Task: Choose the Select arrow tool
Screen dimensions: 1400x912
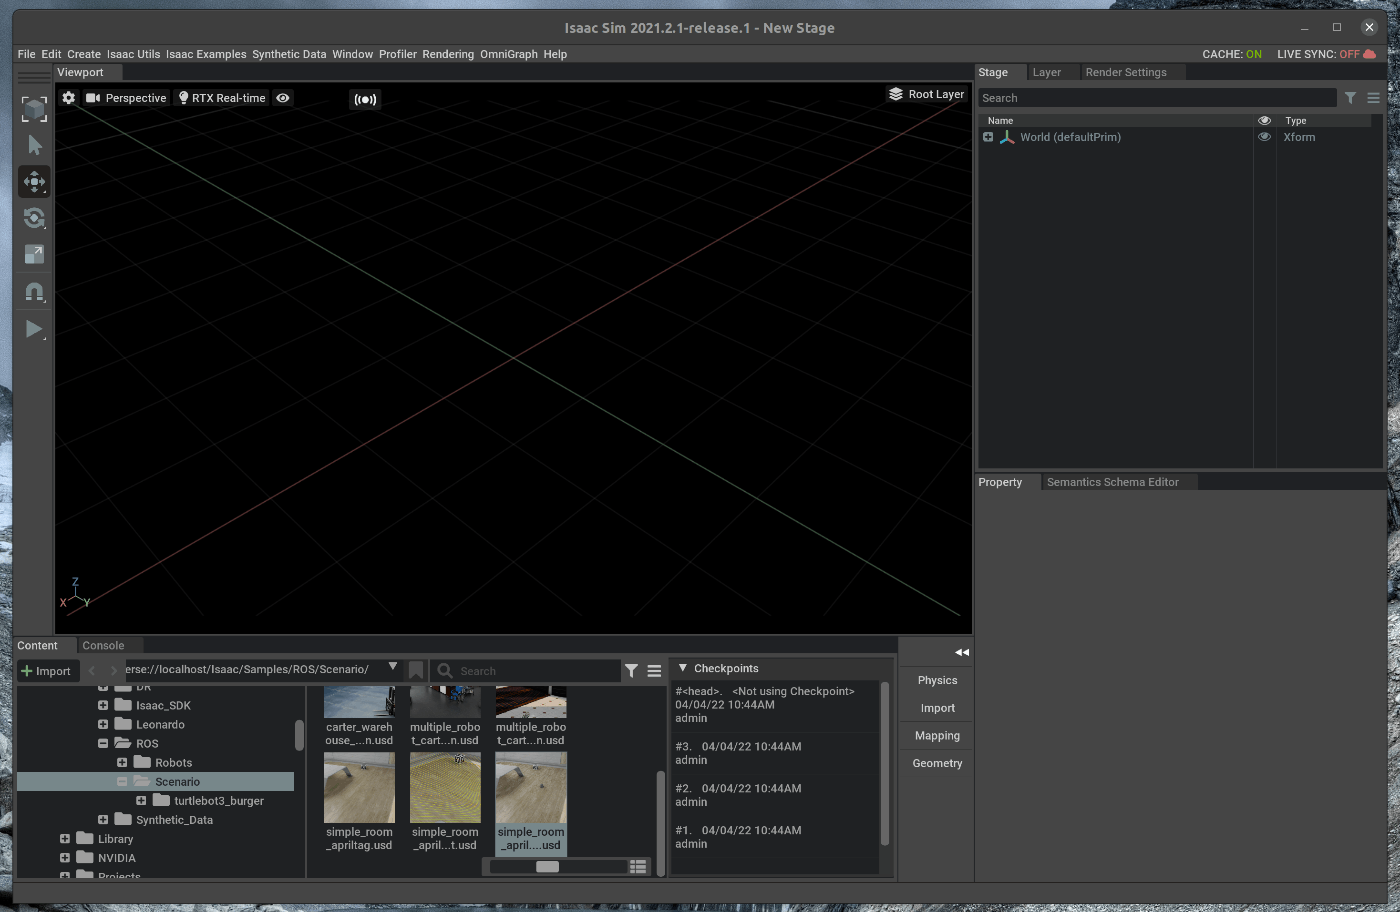Action: coord(34,146)
